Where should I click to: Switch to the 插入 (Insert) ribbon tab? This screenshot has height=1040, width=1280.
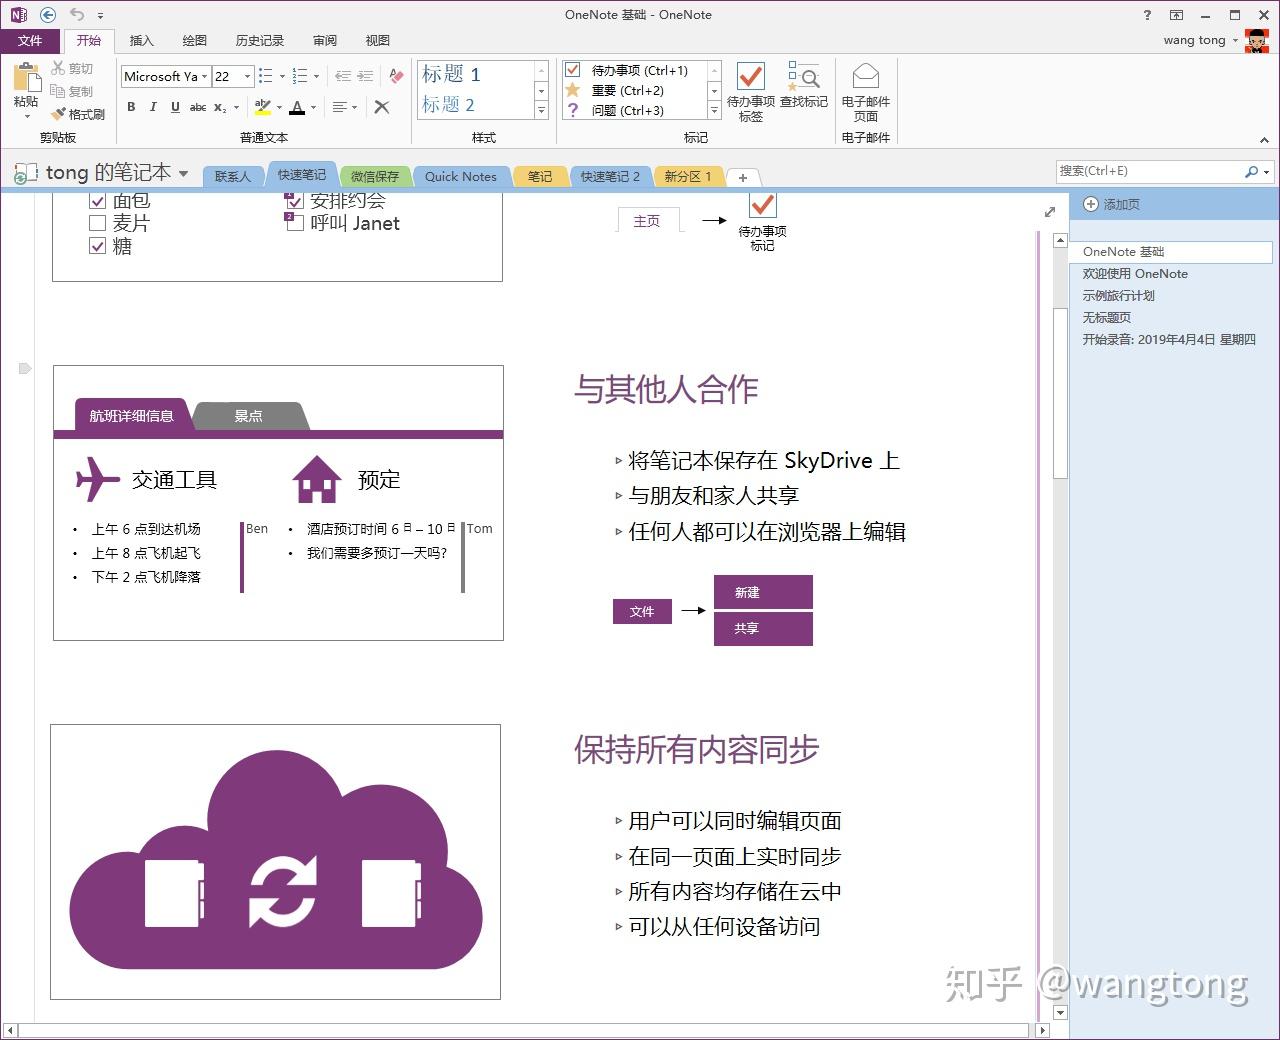pos(141,40)
